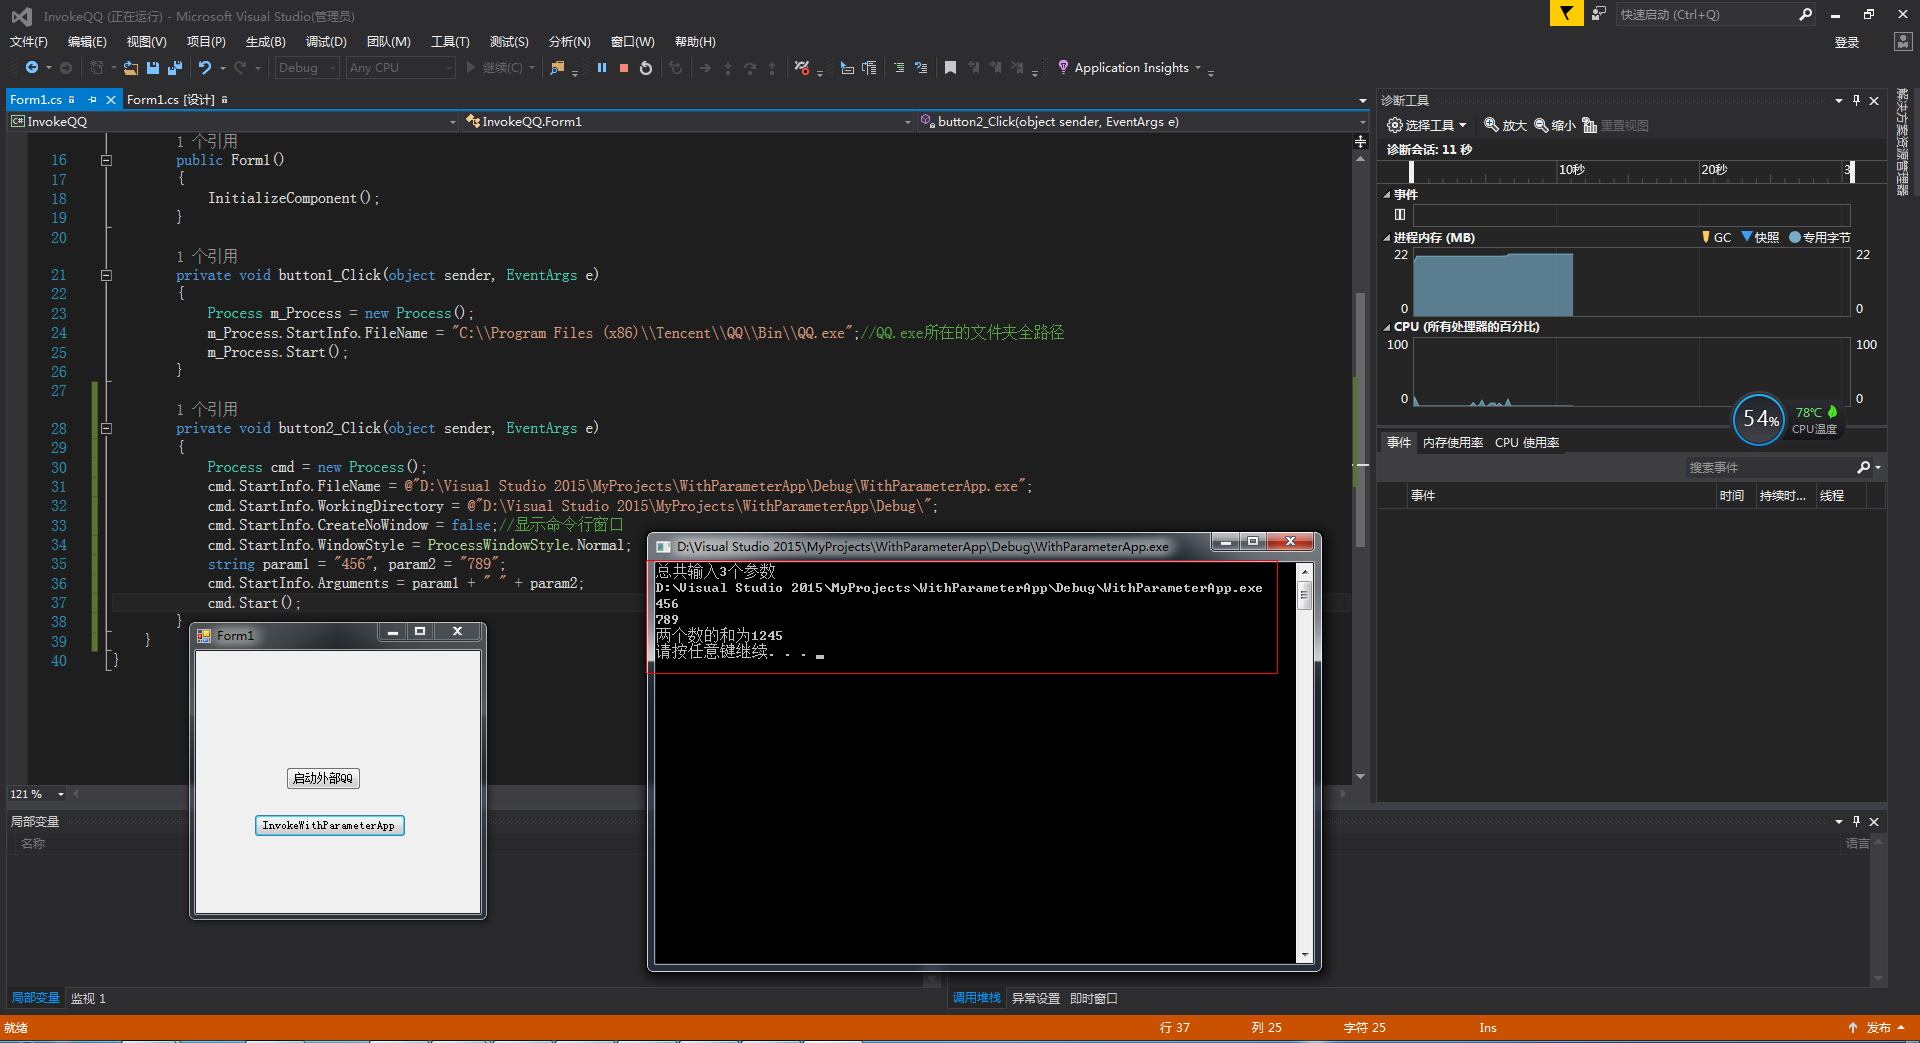
Task: Open the Any CPU platform dropdown
Action: tap(399, 67)
